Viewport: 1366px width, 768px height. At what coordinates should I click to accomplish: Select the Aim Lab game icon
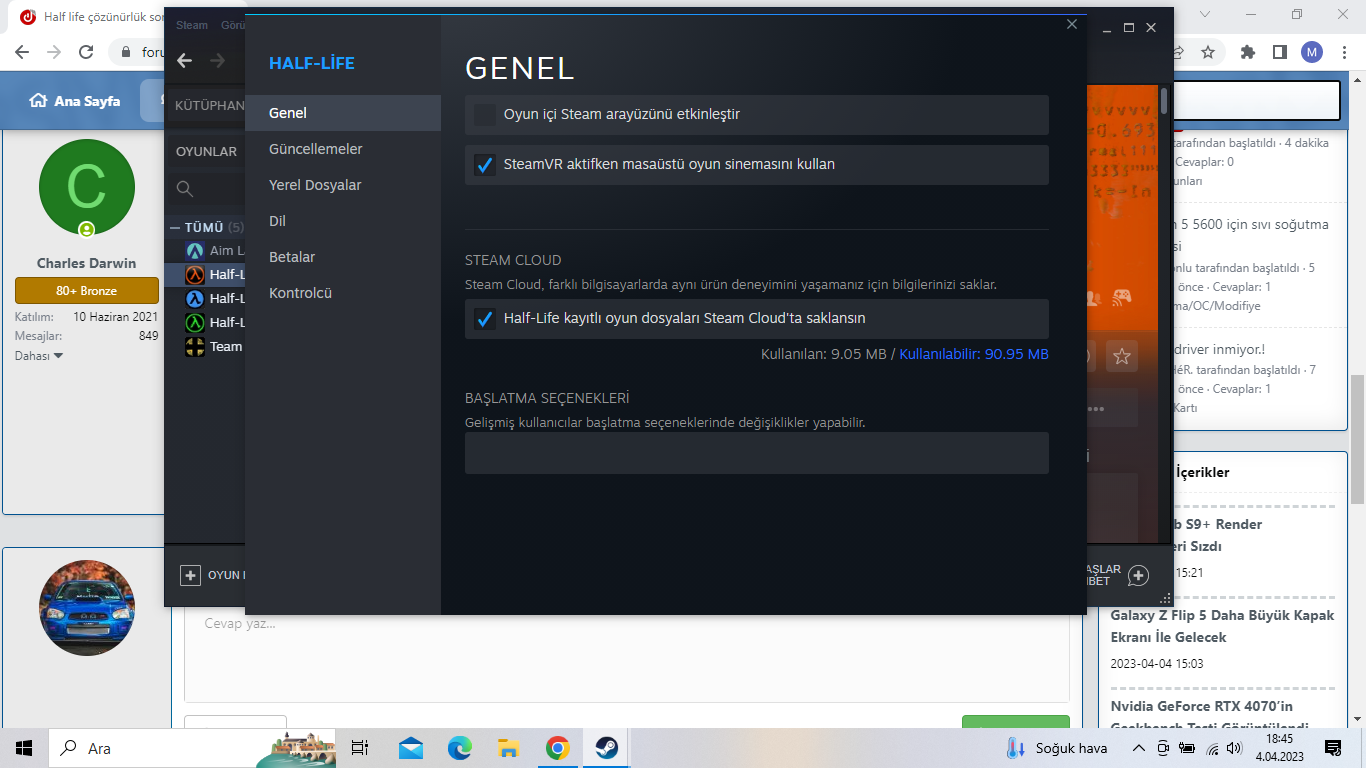(x=195, y=251)
